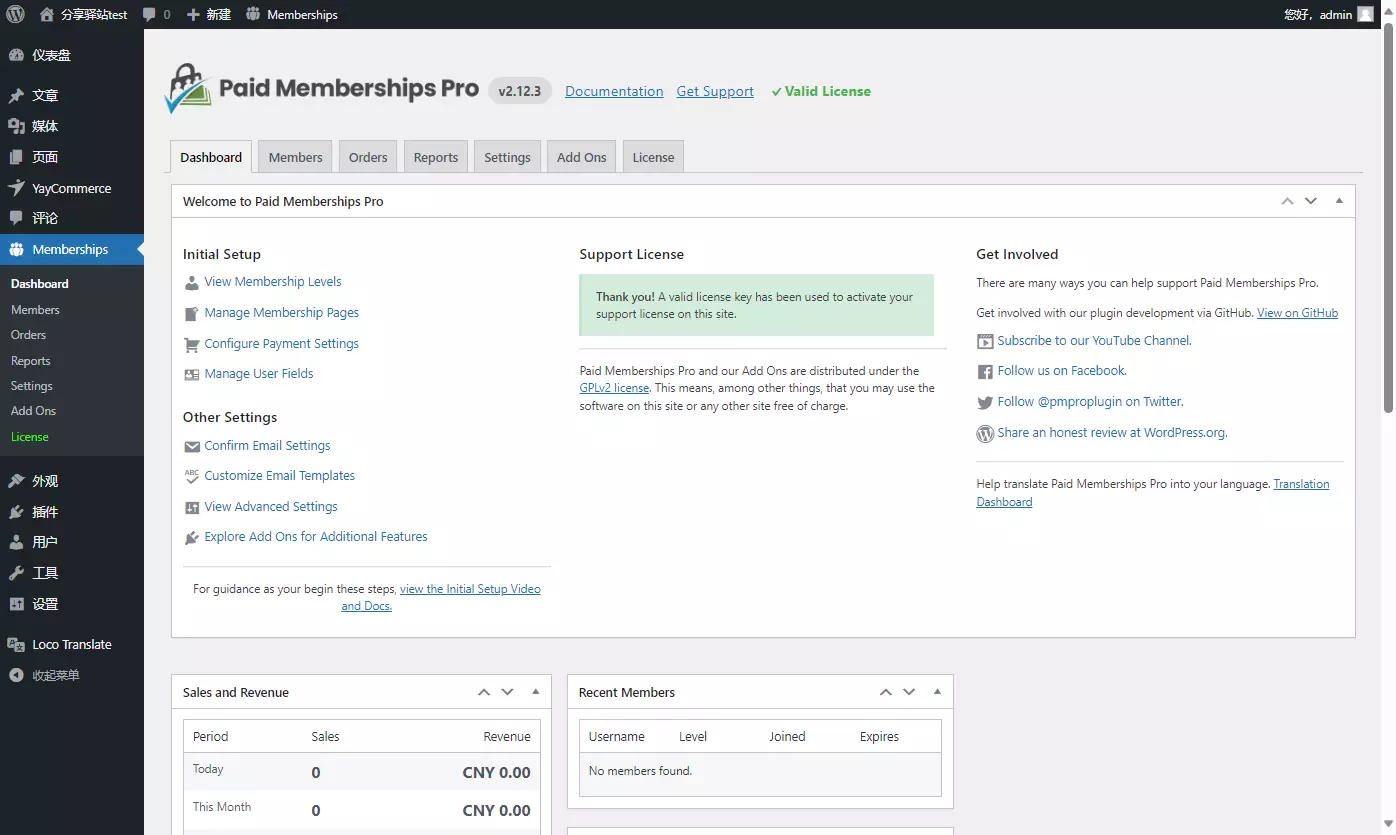Screen dimensions: 1396x835
Task: Open View Advanced Settings link
Action: (271, 507)
